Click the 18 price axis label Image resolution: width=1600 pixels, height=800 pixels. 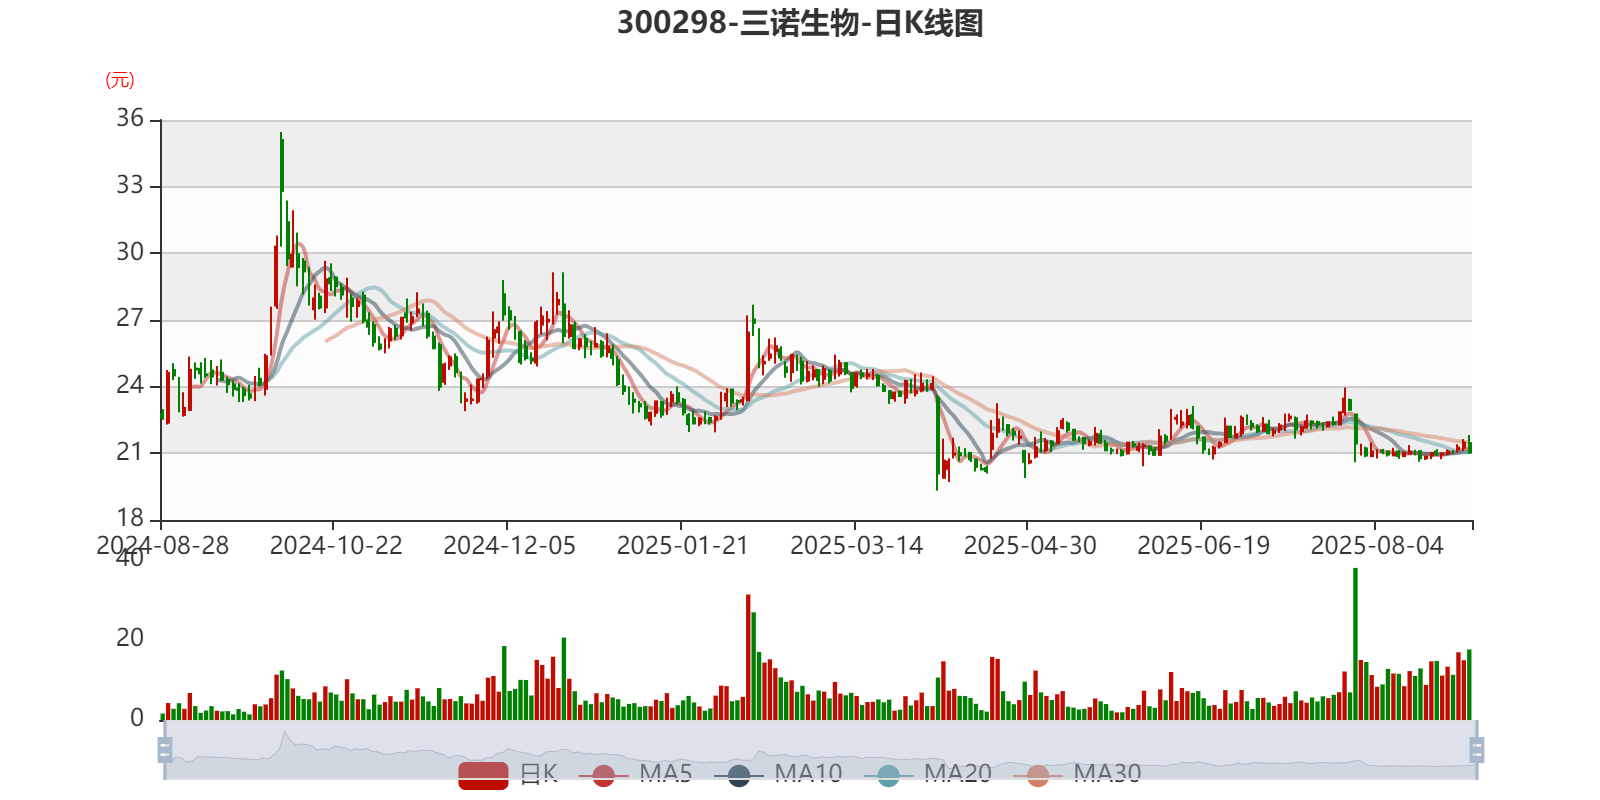[130, 518]
